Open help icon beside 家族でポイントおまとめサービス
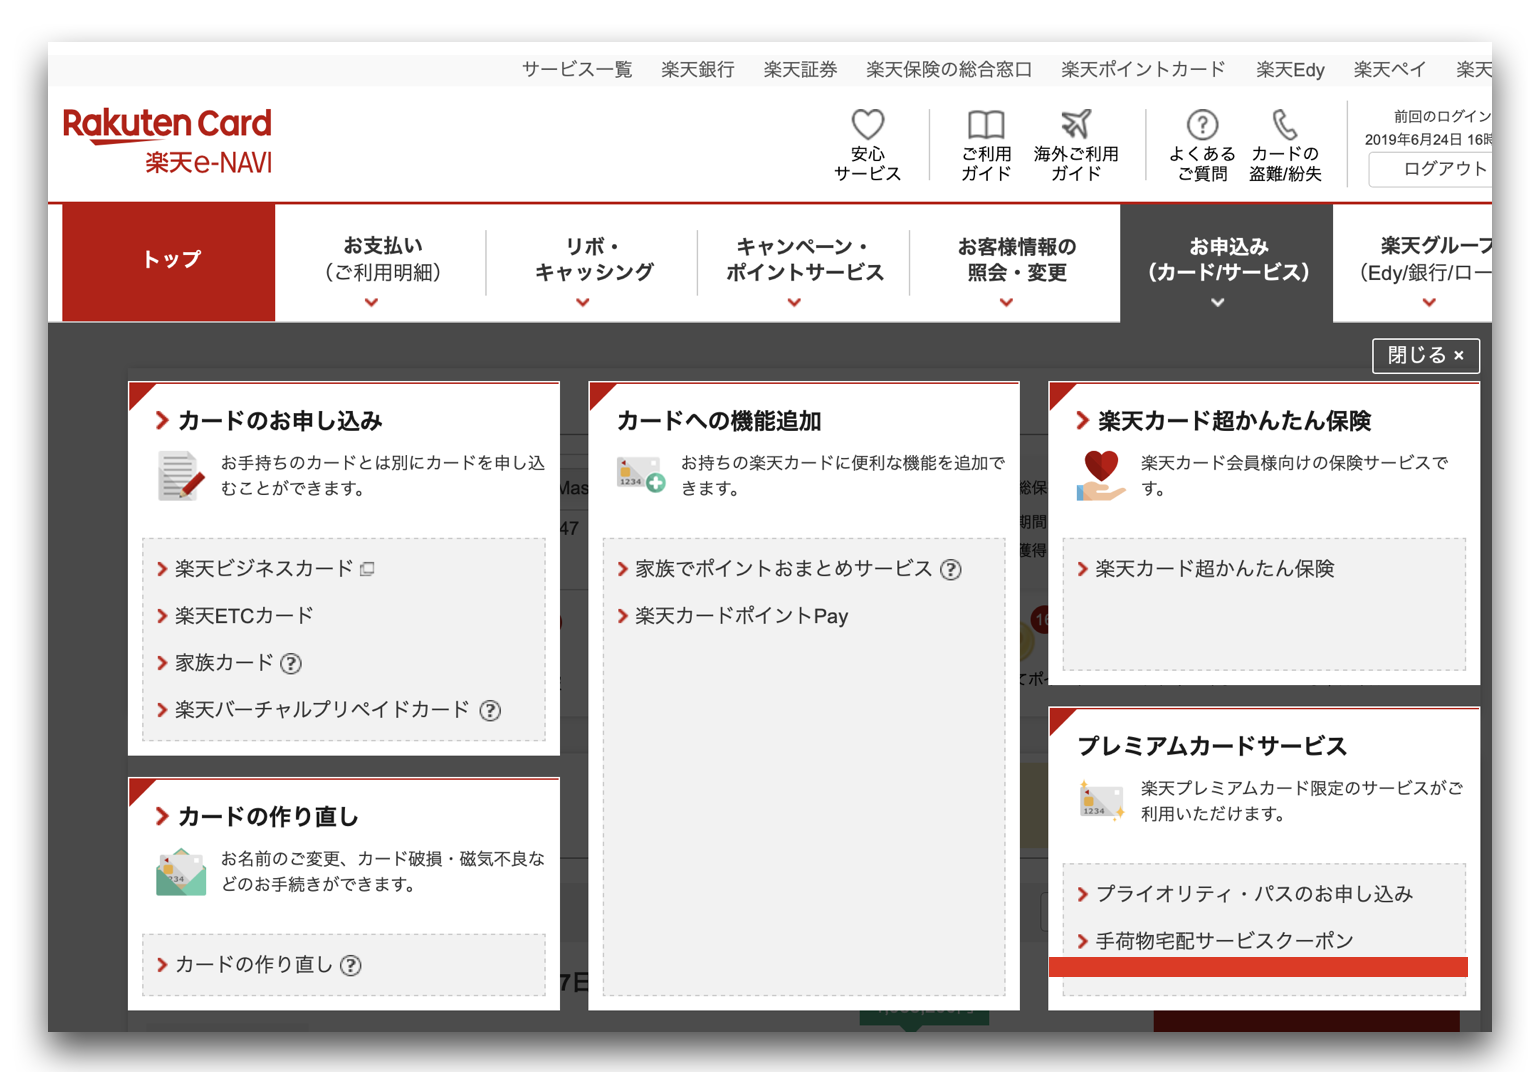 (951, 569)
